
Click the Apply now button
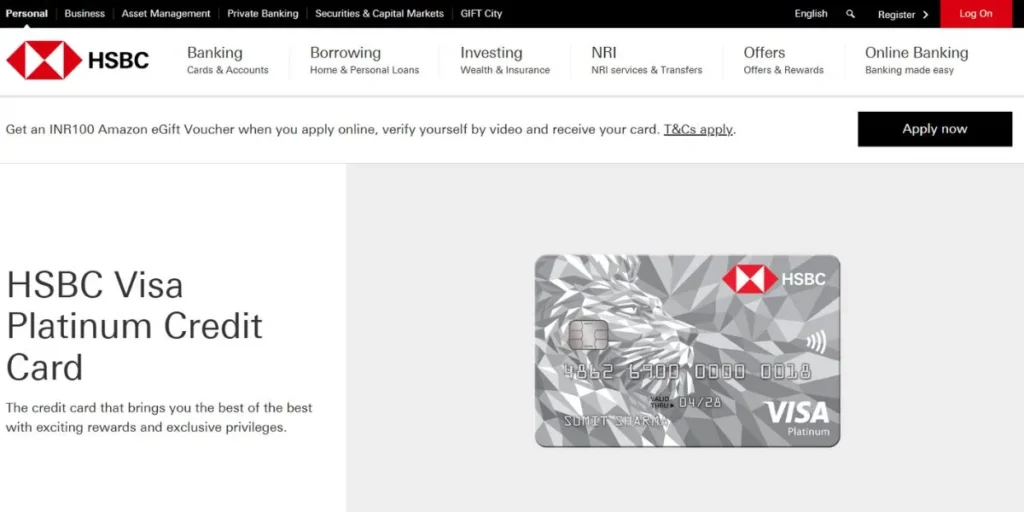[935, 129]
